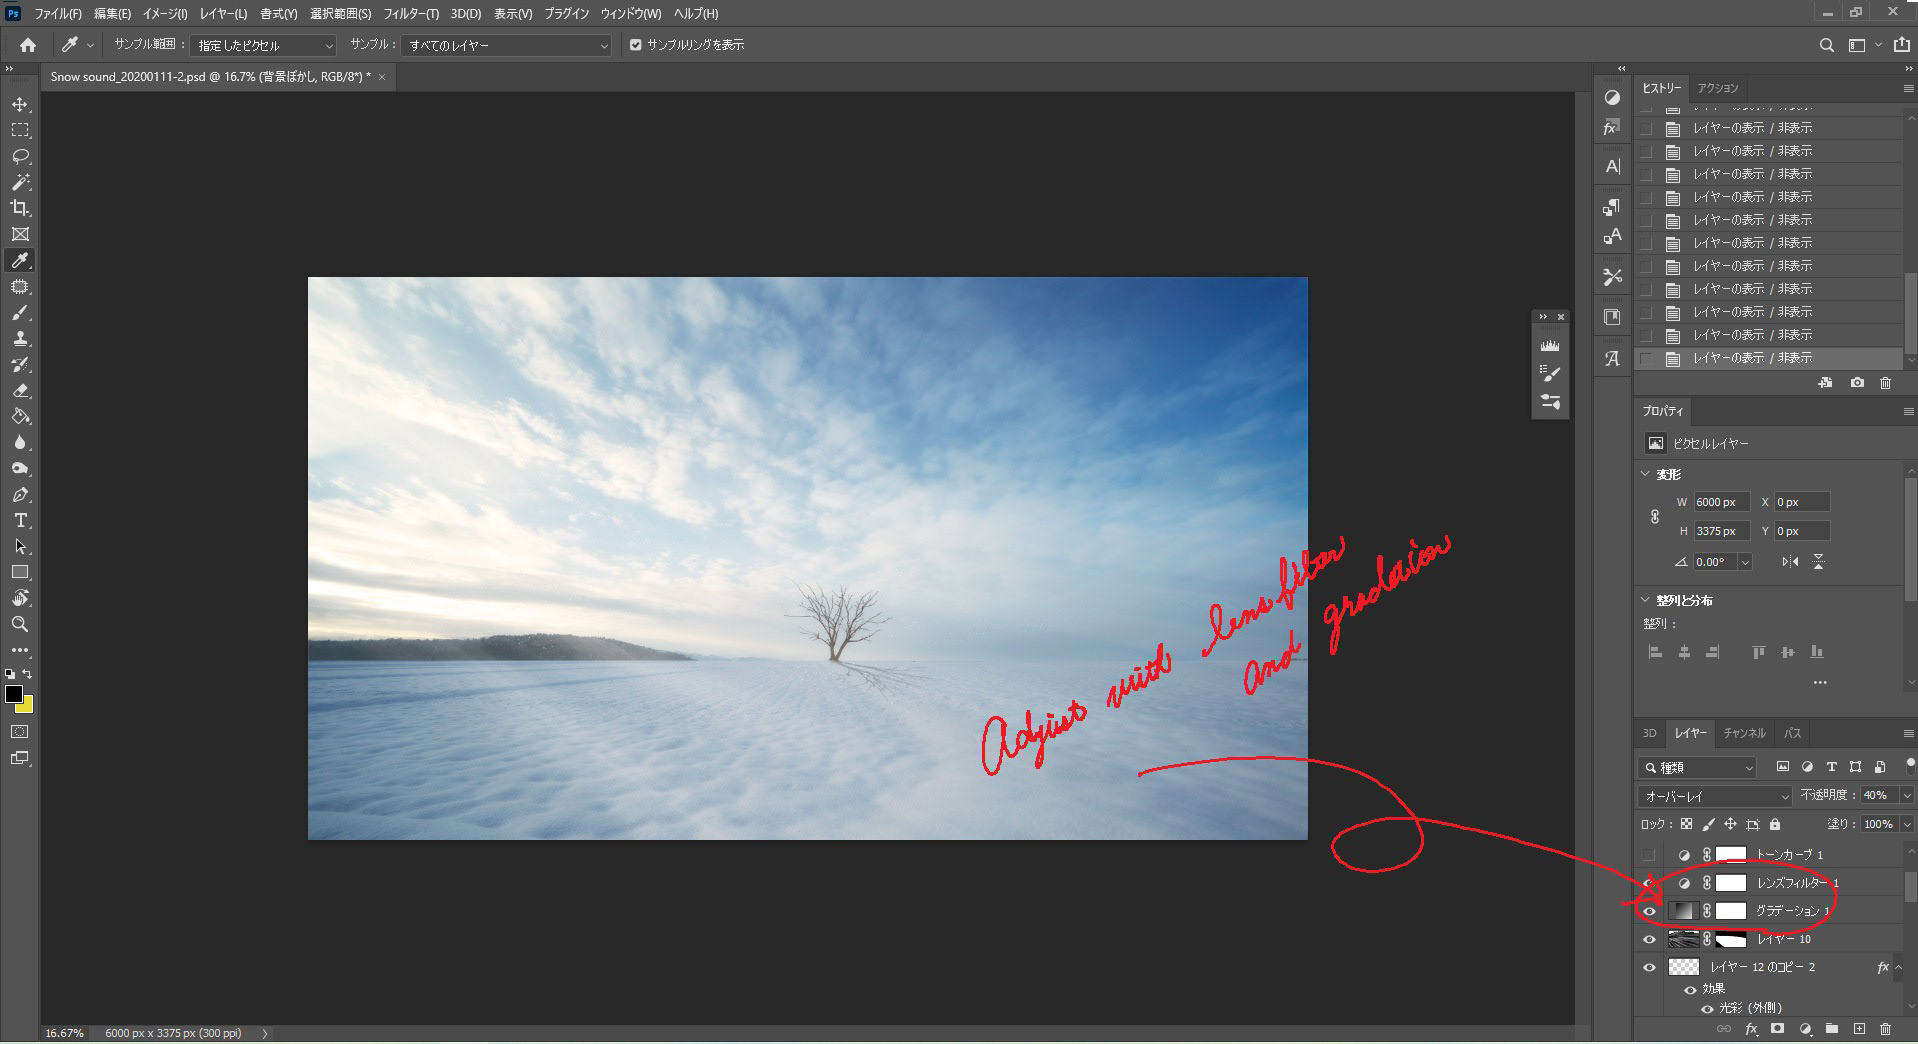
Task: Switch to the チャンネル tab
Action: click(1744, 733)
